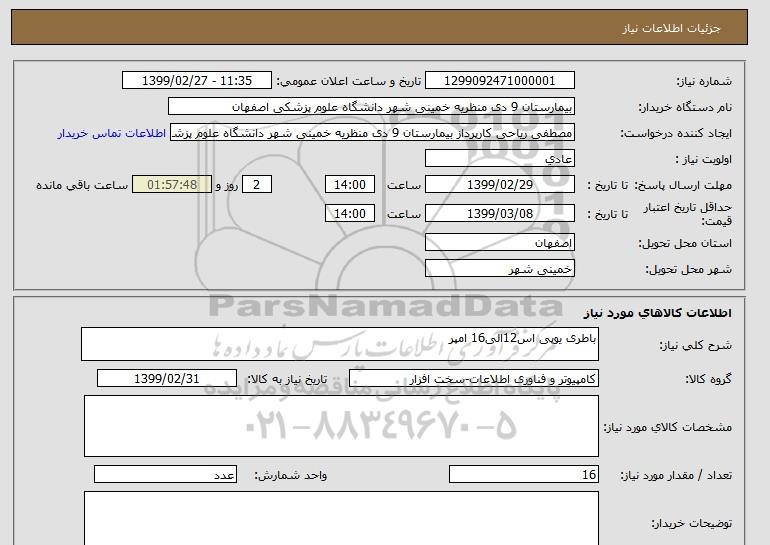Click the اطلاعات کالاهای مورد نیاز section heading

point(657,313)
